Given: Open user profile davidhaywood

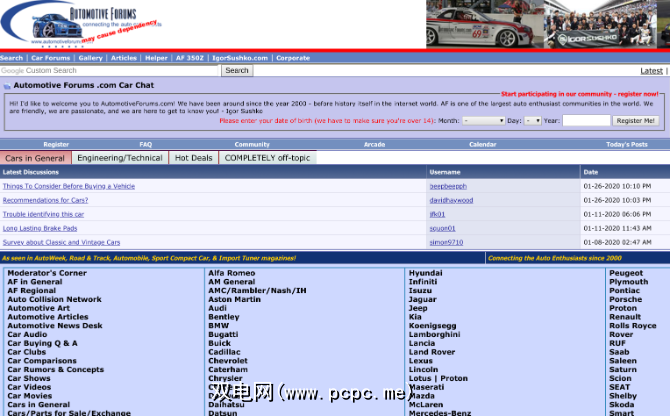Looking at the screenshot, I should 451,200.
